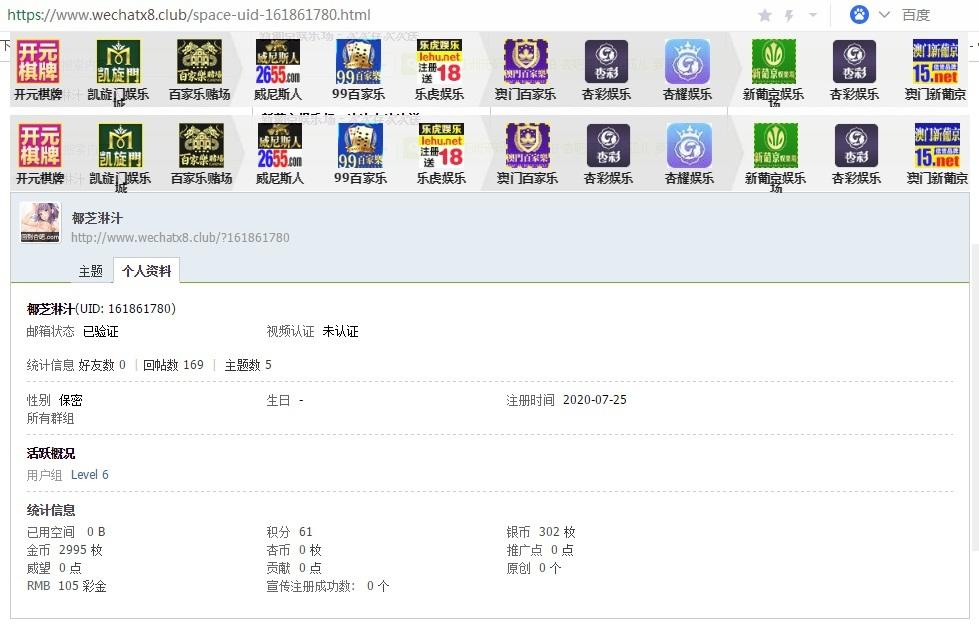Open the browser account dropdown

coord(860,15)
